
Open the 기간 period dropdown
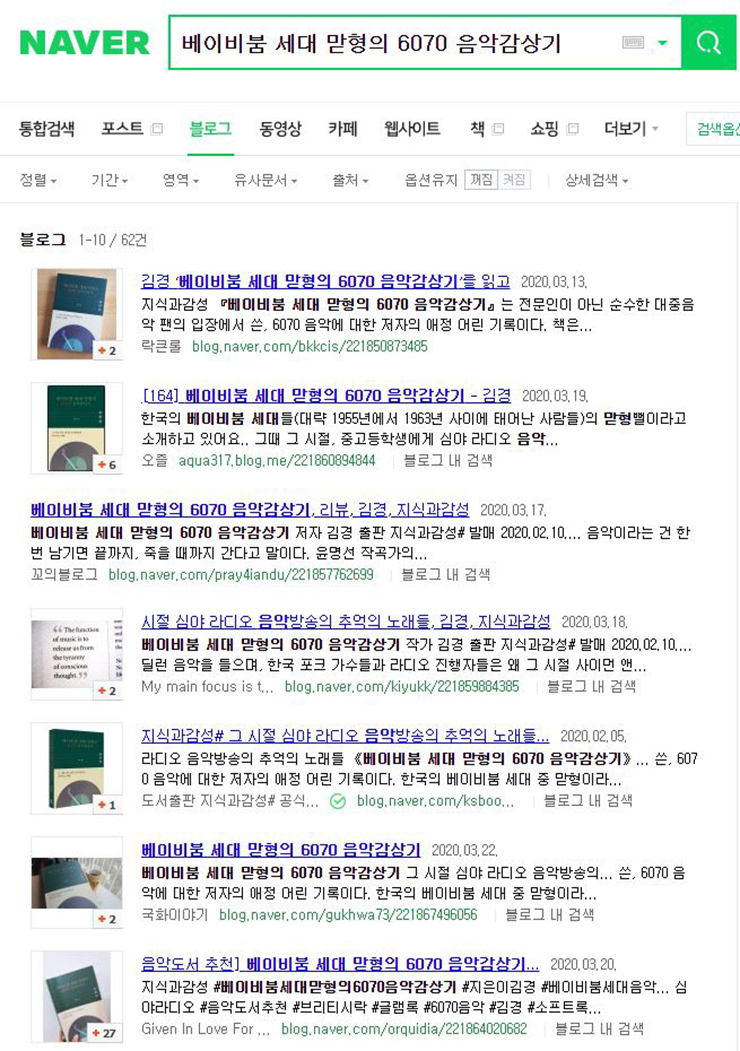[x=109, y=180]
